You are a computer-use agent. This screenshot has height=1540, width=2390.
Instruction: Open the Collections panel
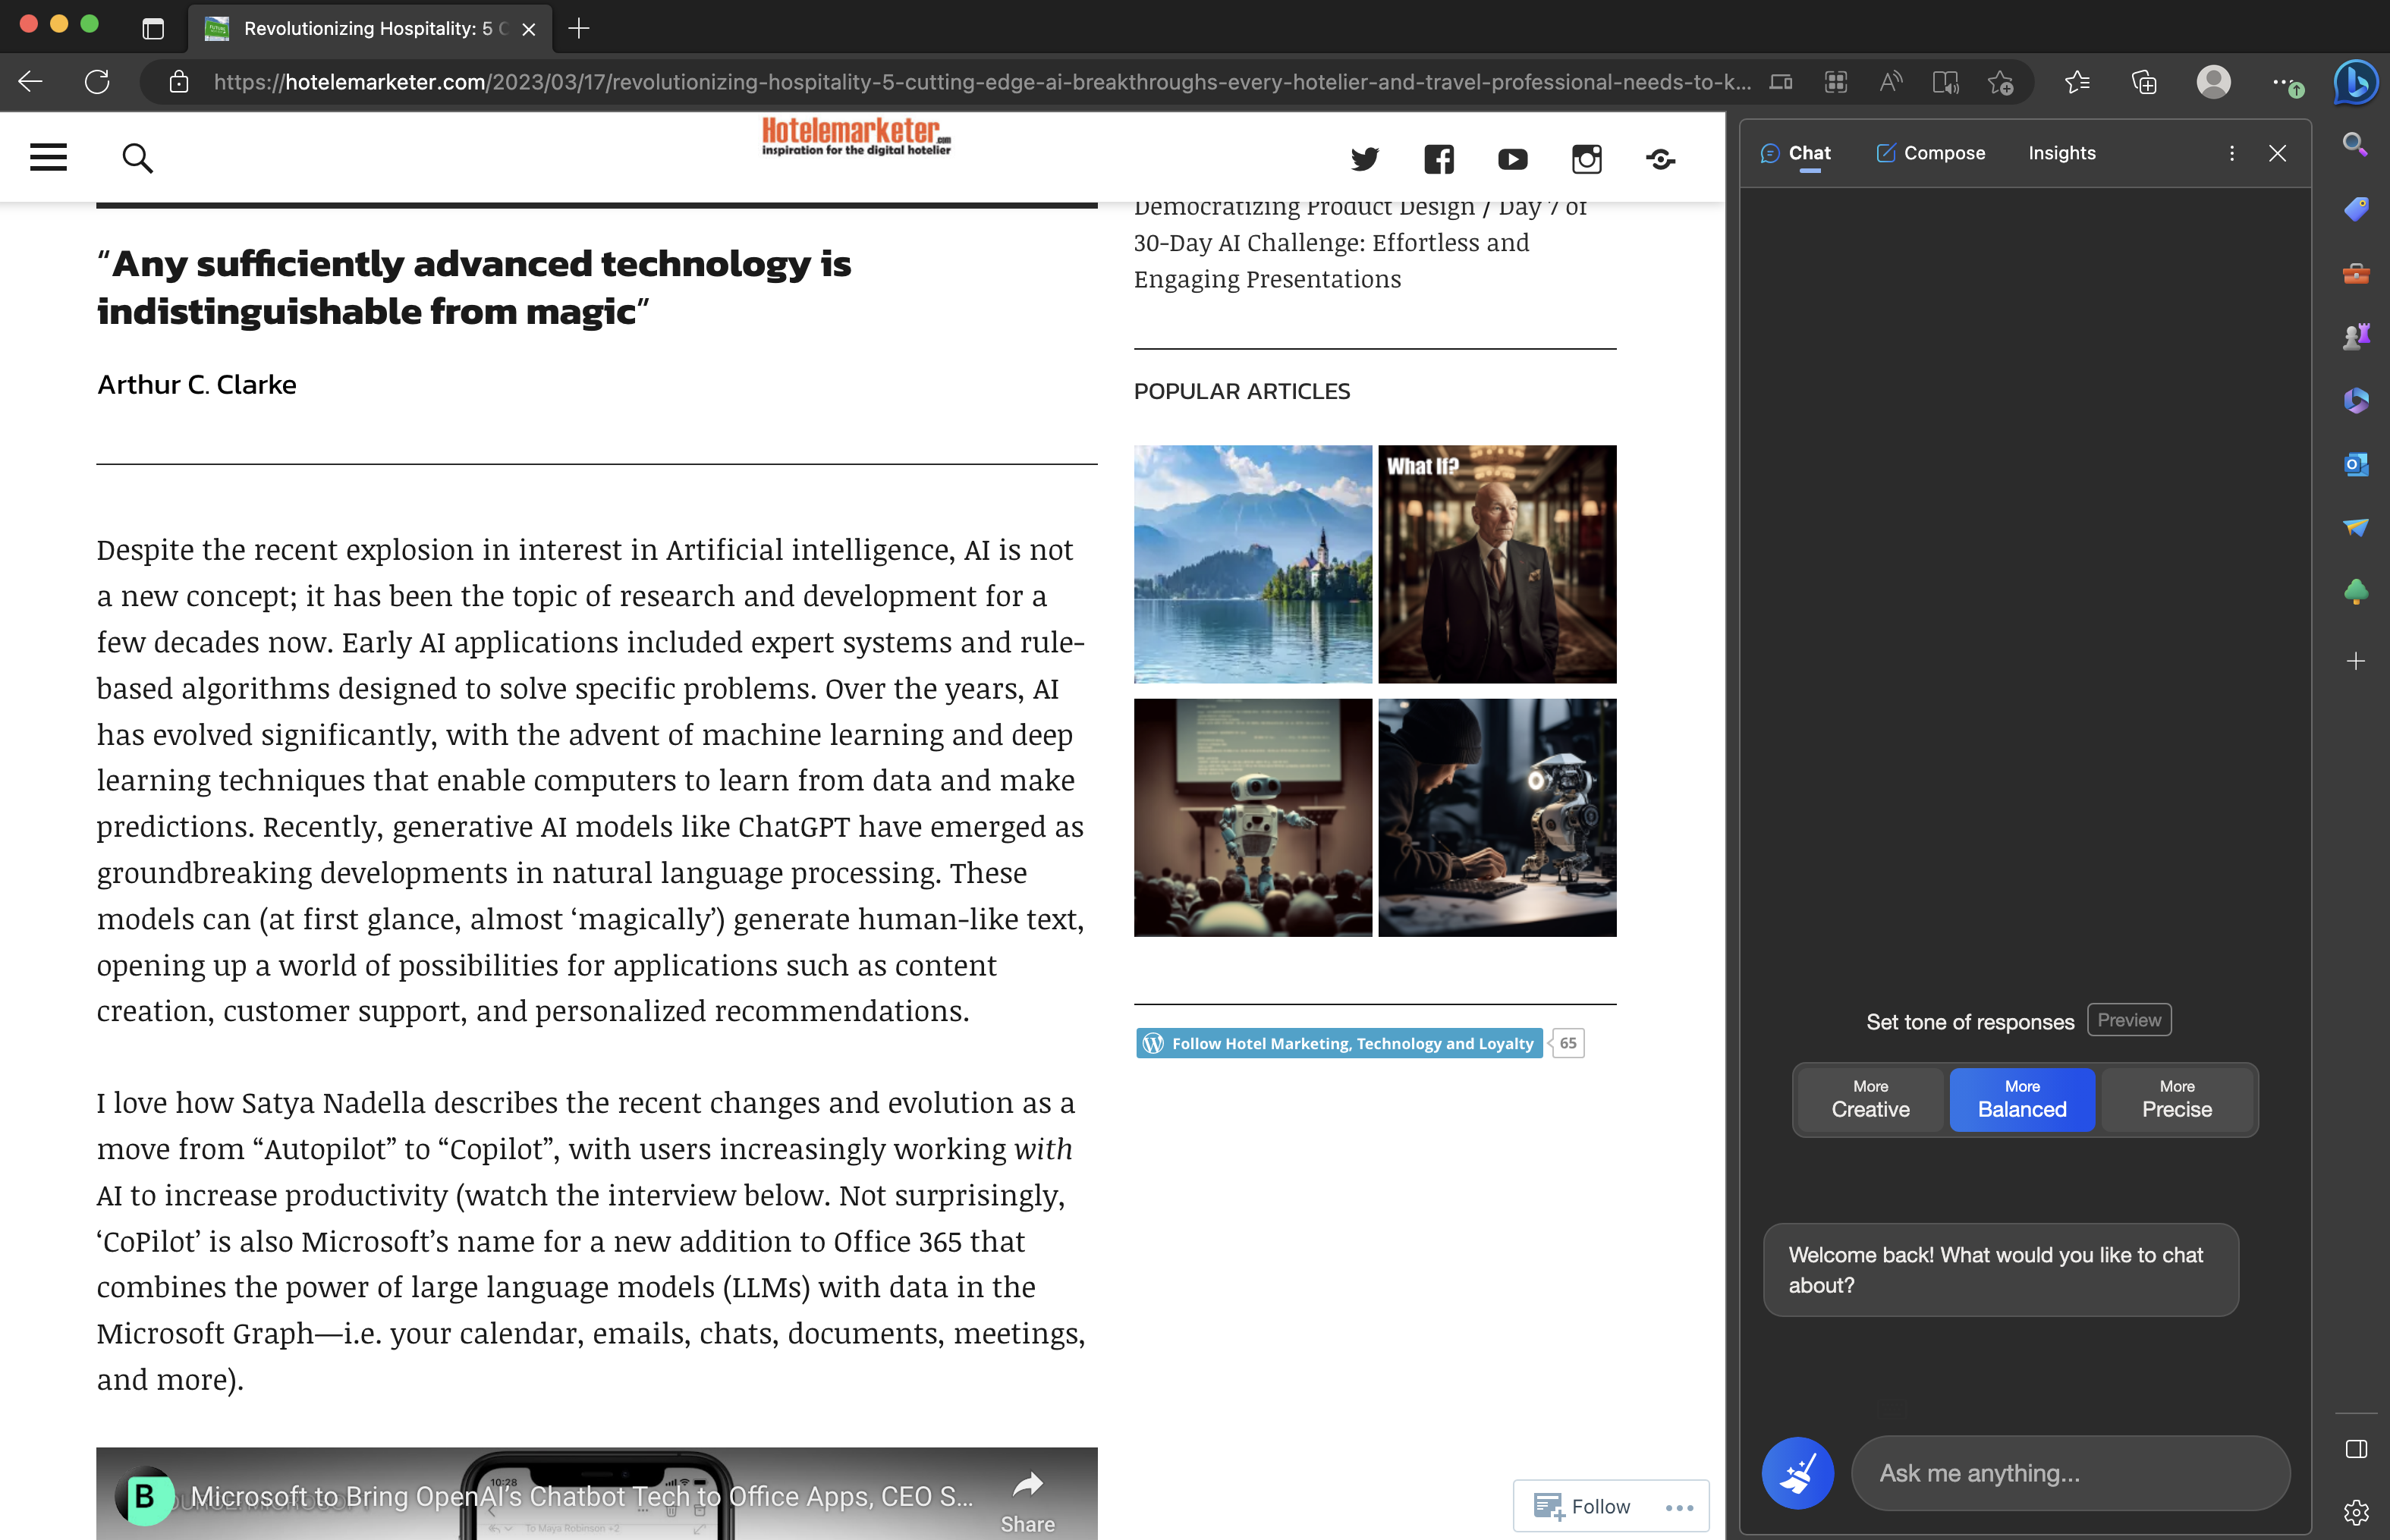point(2144,82)
